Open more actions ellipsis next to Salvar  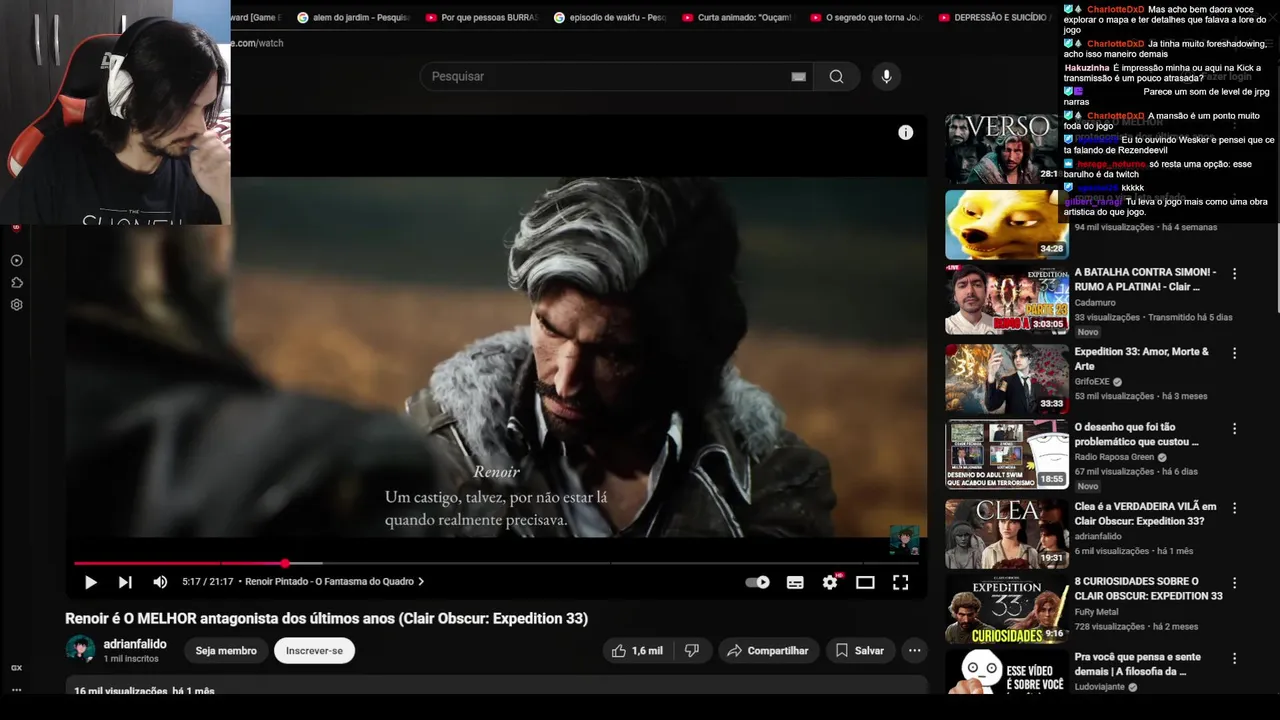click(x=914, y=651)
